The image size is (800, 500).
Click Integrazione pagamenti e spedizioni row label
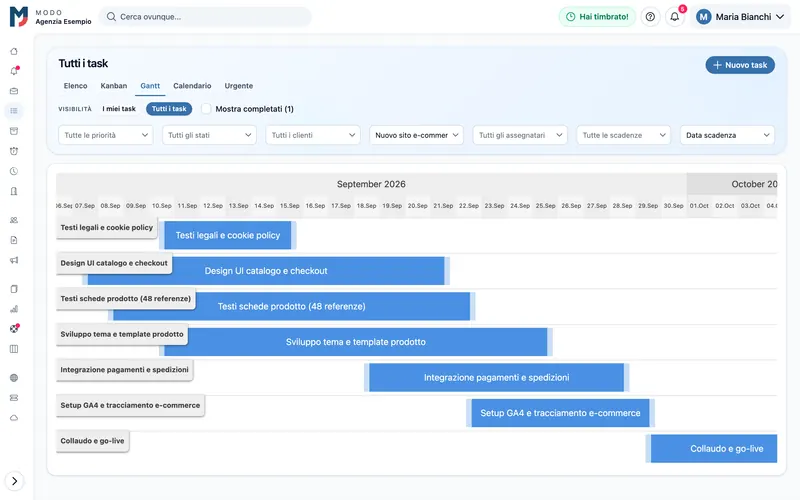pyautogui.click(x=124, y=370)
